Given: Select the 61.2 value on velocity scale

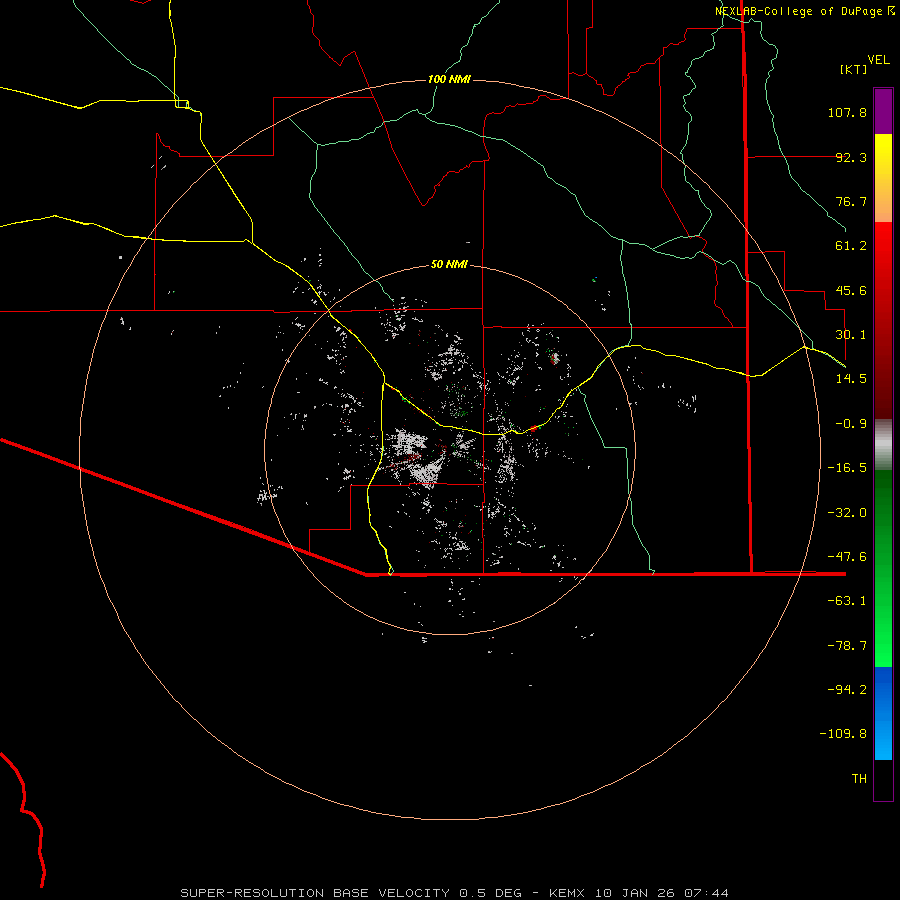Looking at the screenshot, I should click(x=851, y=246).
